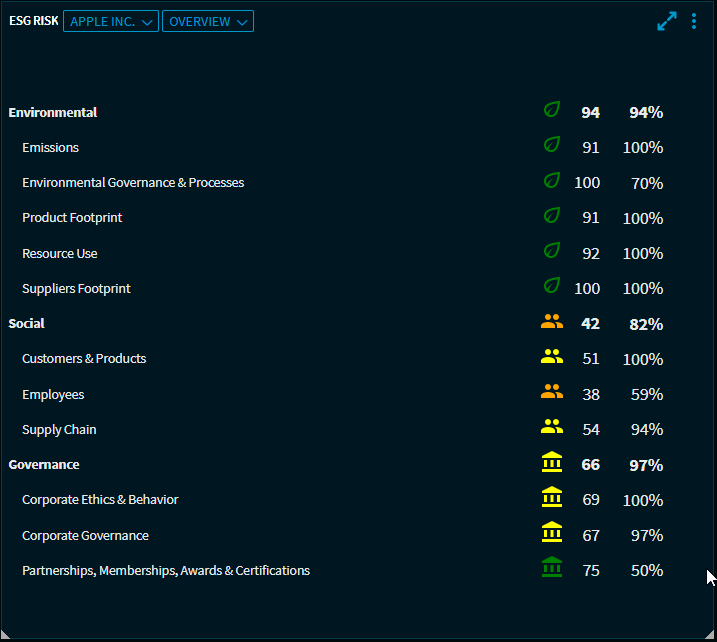717x642 pixels.
Task: Click the leaf icon for Resource Use
Action: [x=551, y=252]
